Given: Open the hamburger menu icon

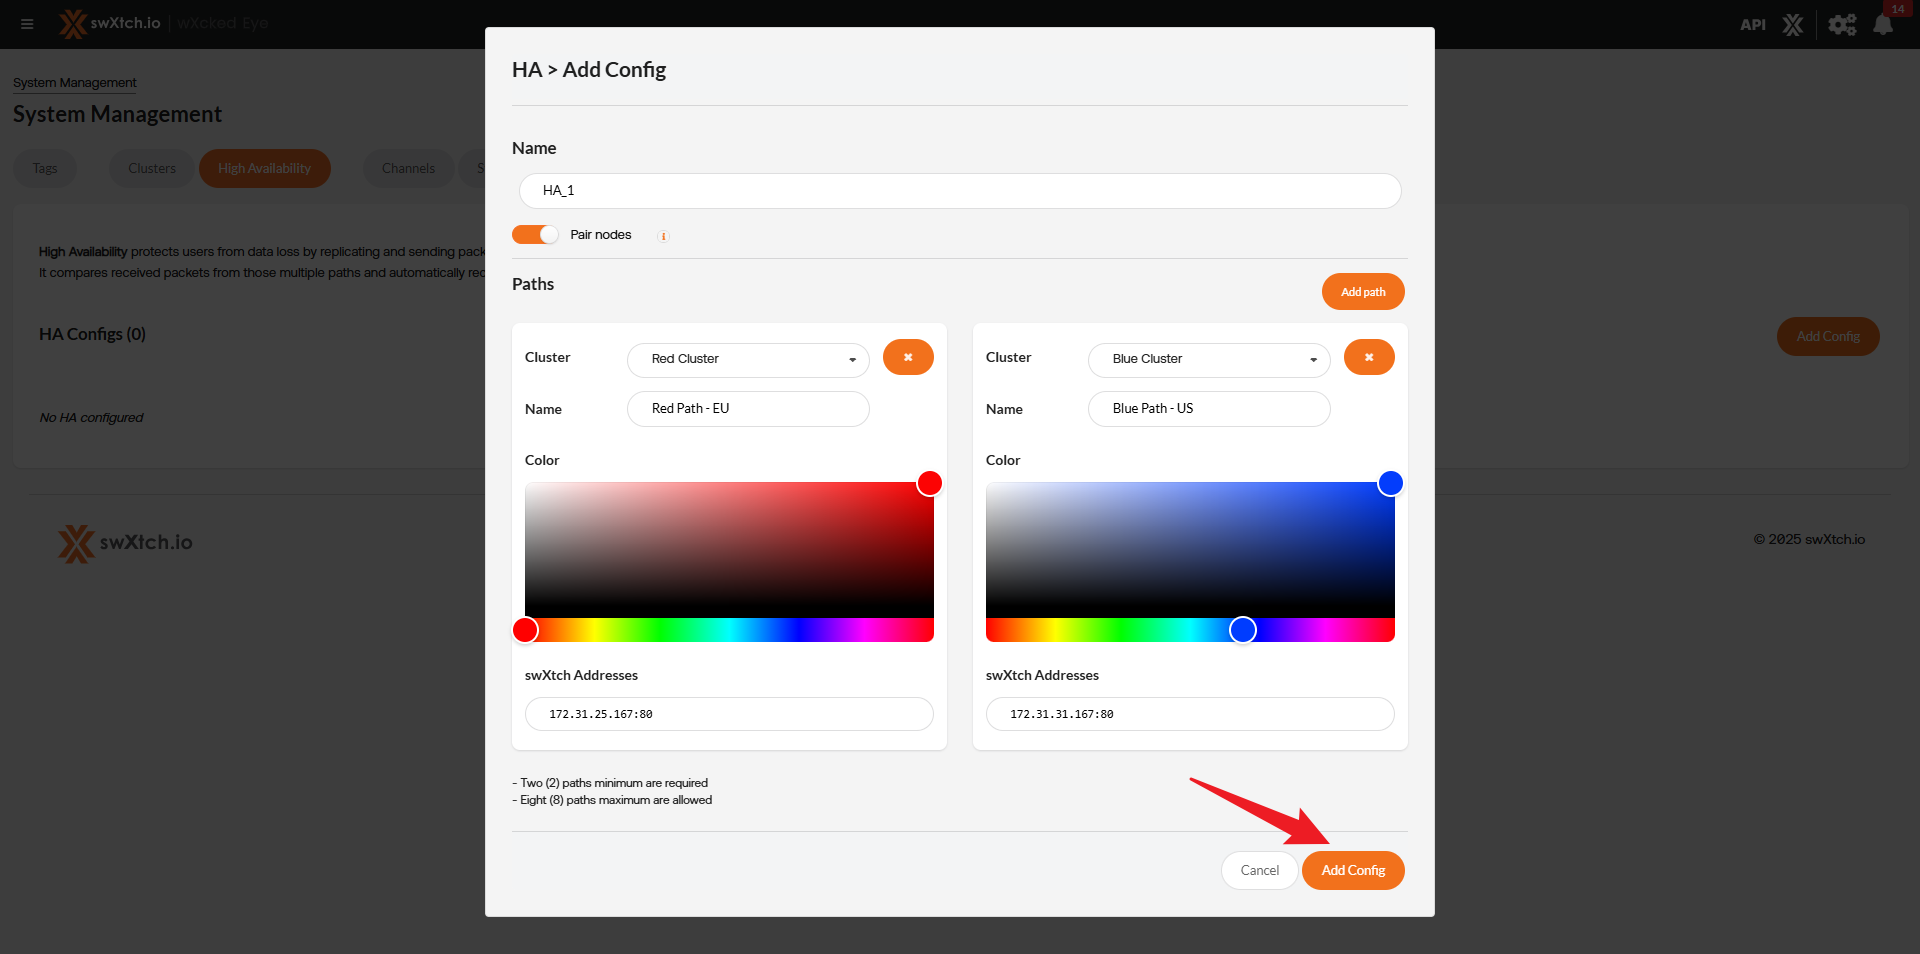Looking at the screenshot, I should [x=27, y=24].
